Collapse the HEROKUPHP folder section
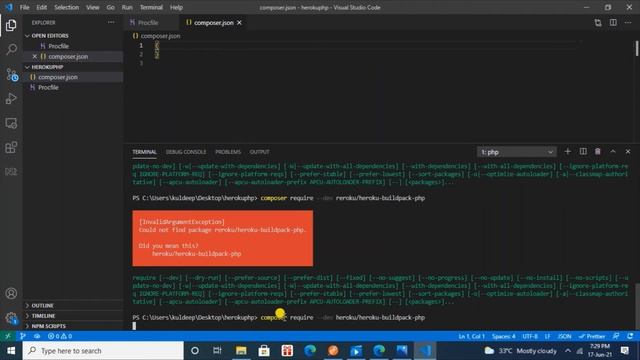Screen dimensions: 640x360 tap(73, 67)
